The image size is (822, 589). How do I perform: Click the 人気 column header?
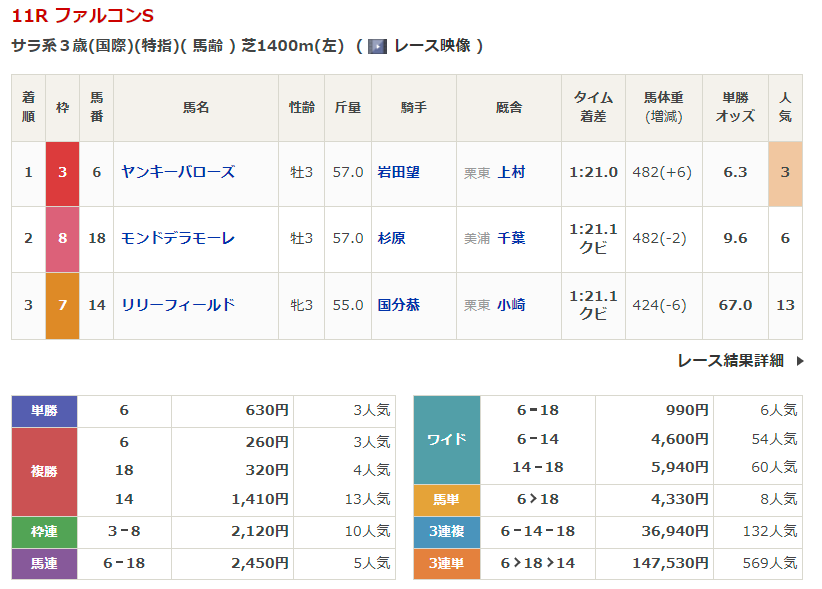(x=785, y=107)
